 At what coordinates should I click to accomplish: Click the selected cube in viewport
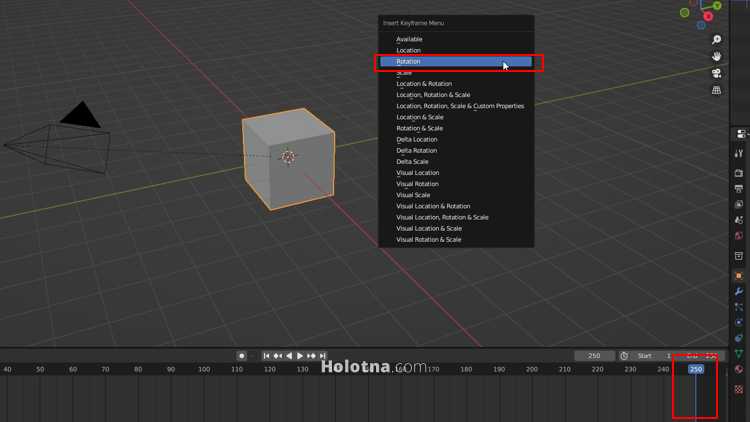tap(288, 159)
